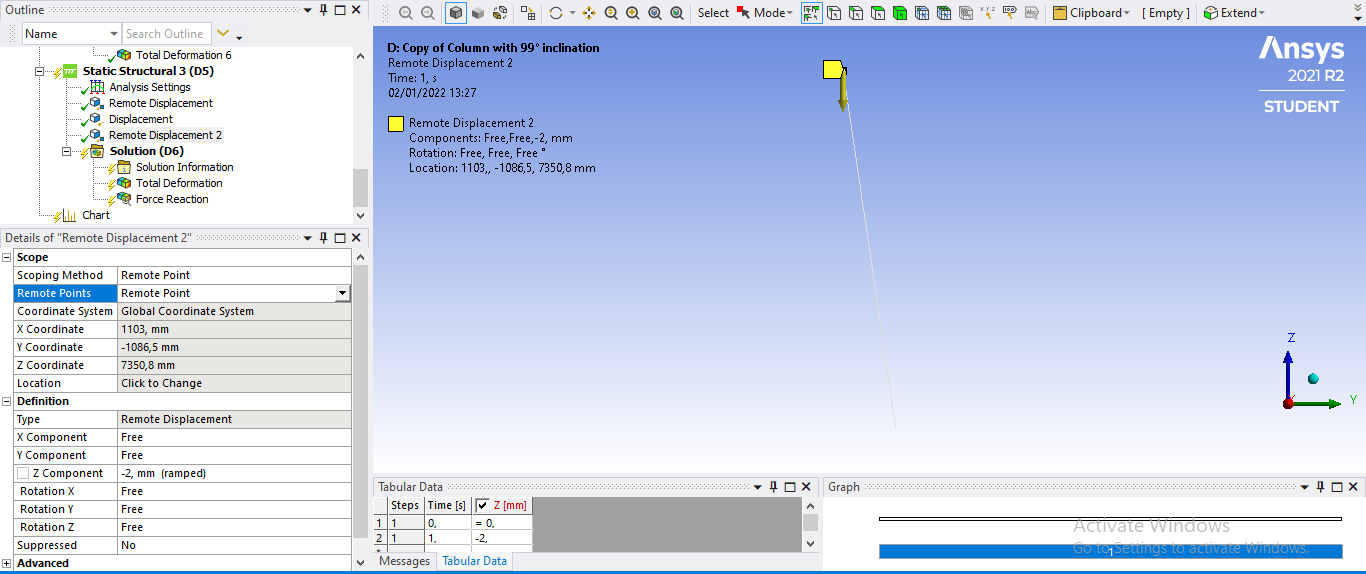
Task: Switch to the Messages tab
Action: [404, 561]
